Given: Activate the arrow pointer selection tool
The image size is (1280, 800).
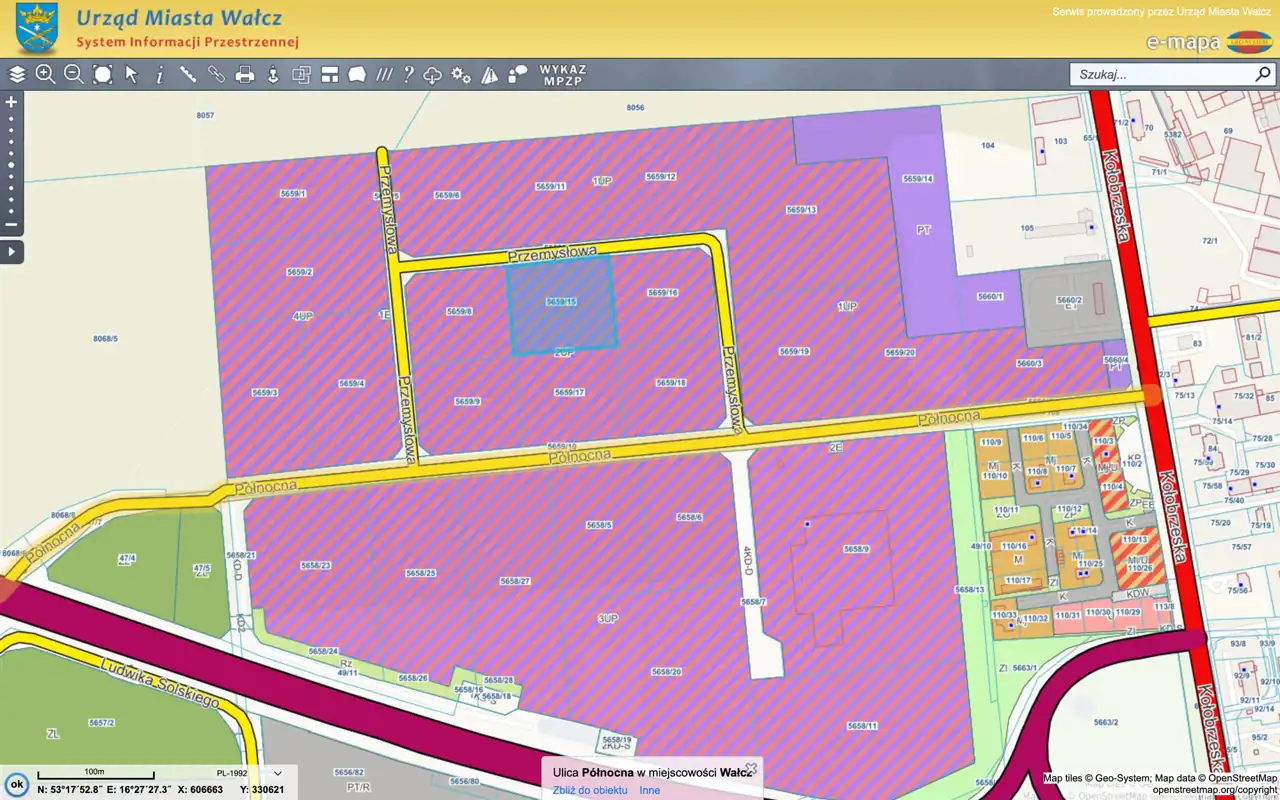Looking at the screenshot, I should [x=131, y=74].
